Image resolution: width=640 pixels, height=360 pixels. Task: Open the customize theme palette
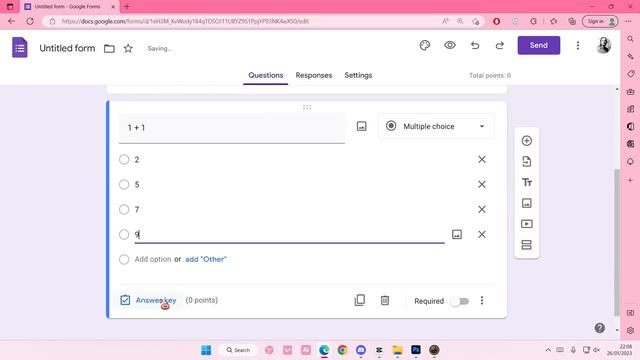pos(425,45)
